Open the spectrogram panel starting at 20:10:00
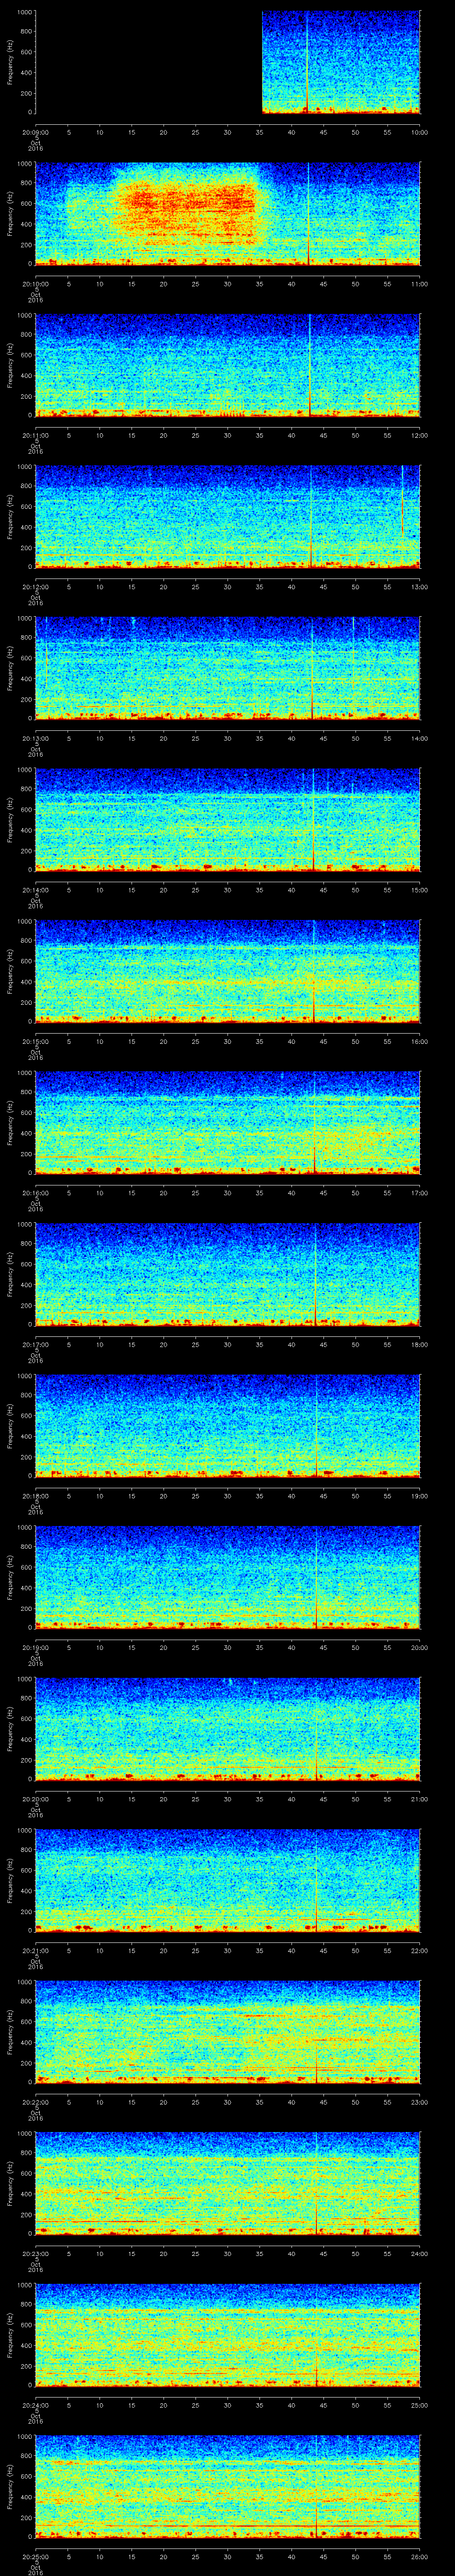This screenshot has height=2576, width=455. [x=228, y=213]
